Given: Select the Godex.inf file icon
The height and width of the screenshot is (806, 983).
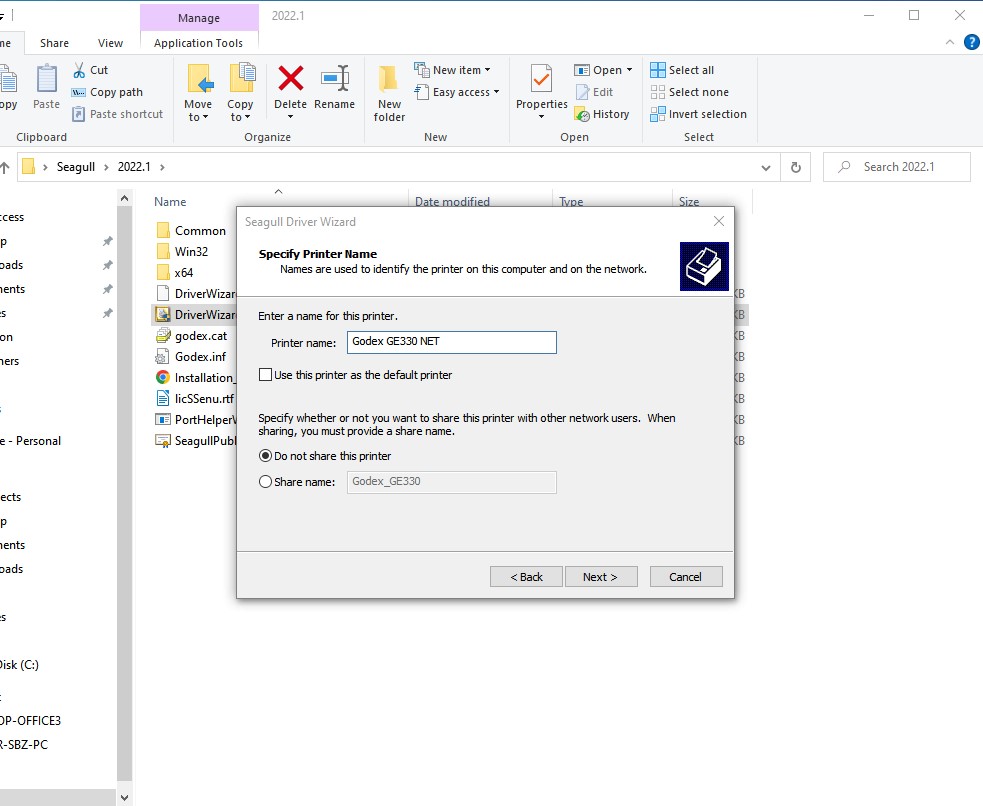Looking at the screenshot, I should point(162,357).
